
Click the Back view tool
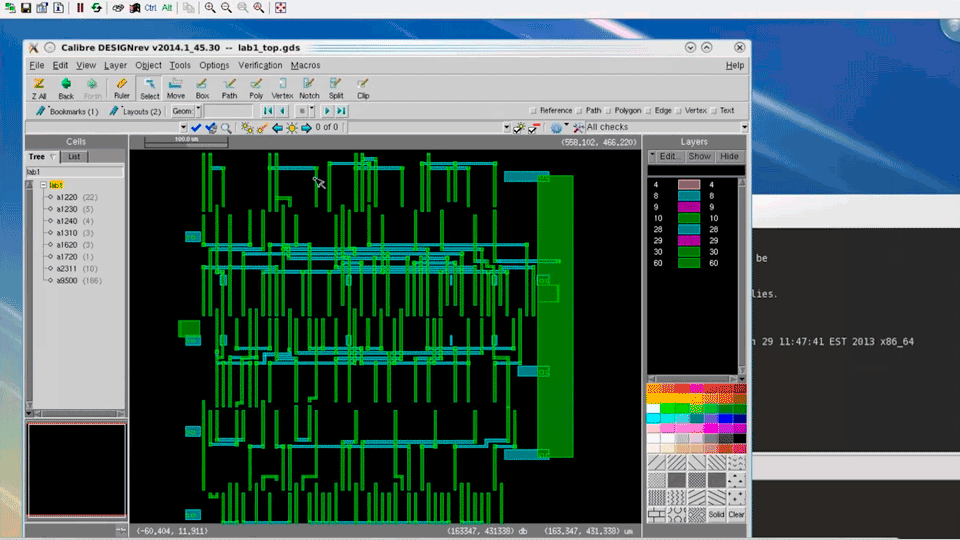66,88
